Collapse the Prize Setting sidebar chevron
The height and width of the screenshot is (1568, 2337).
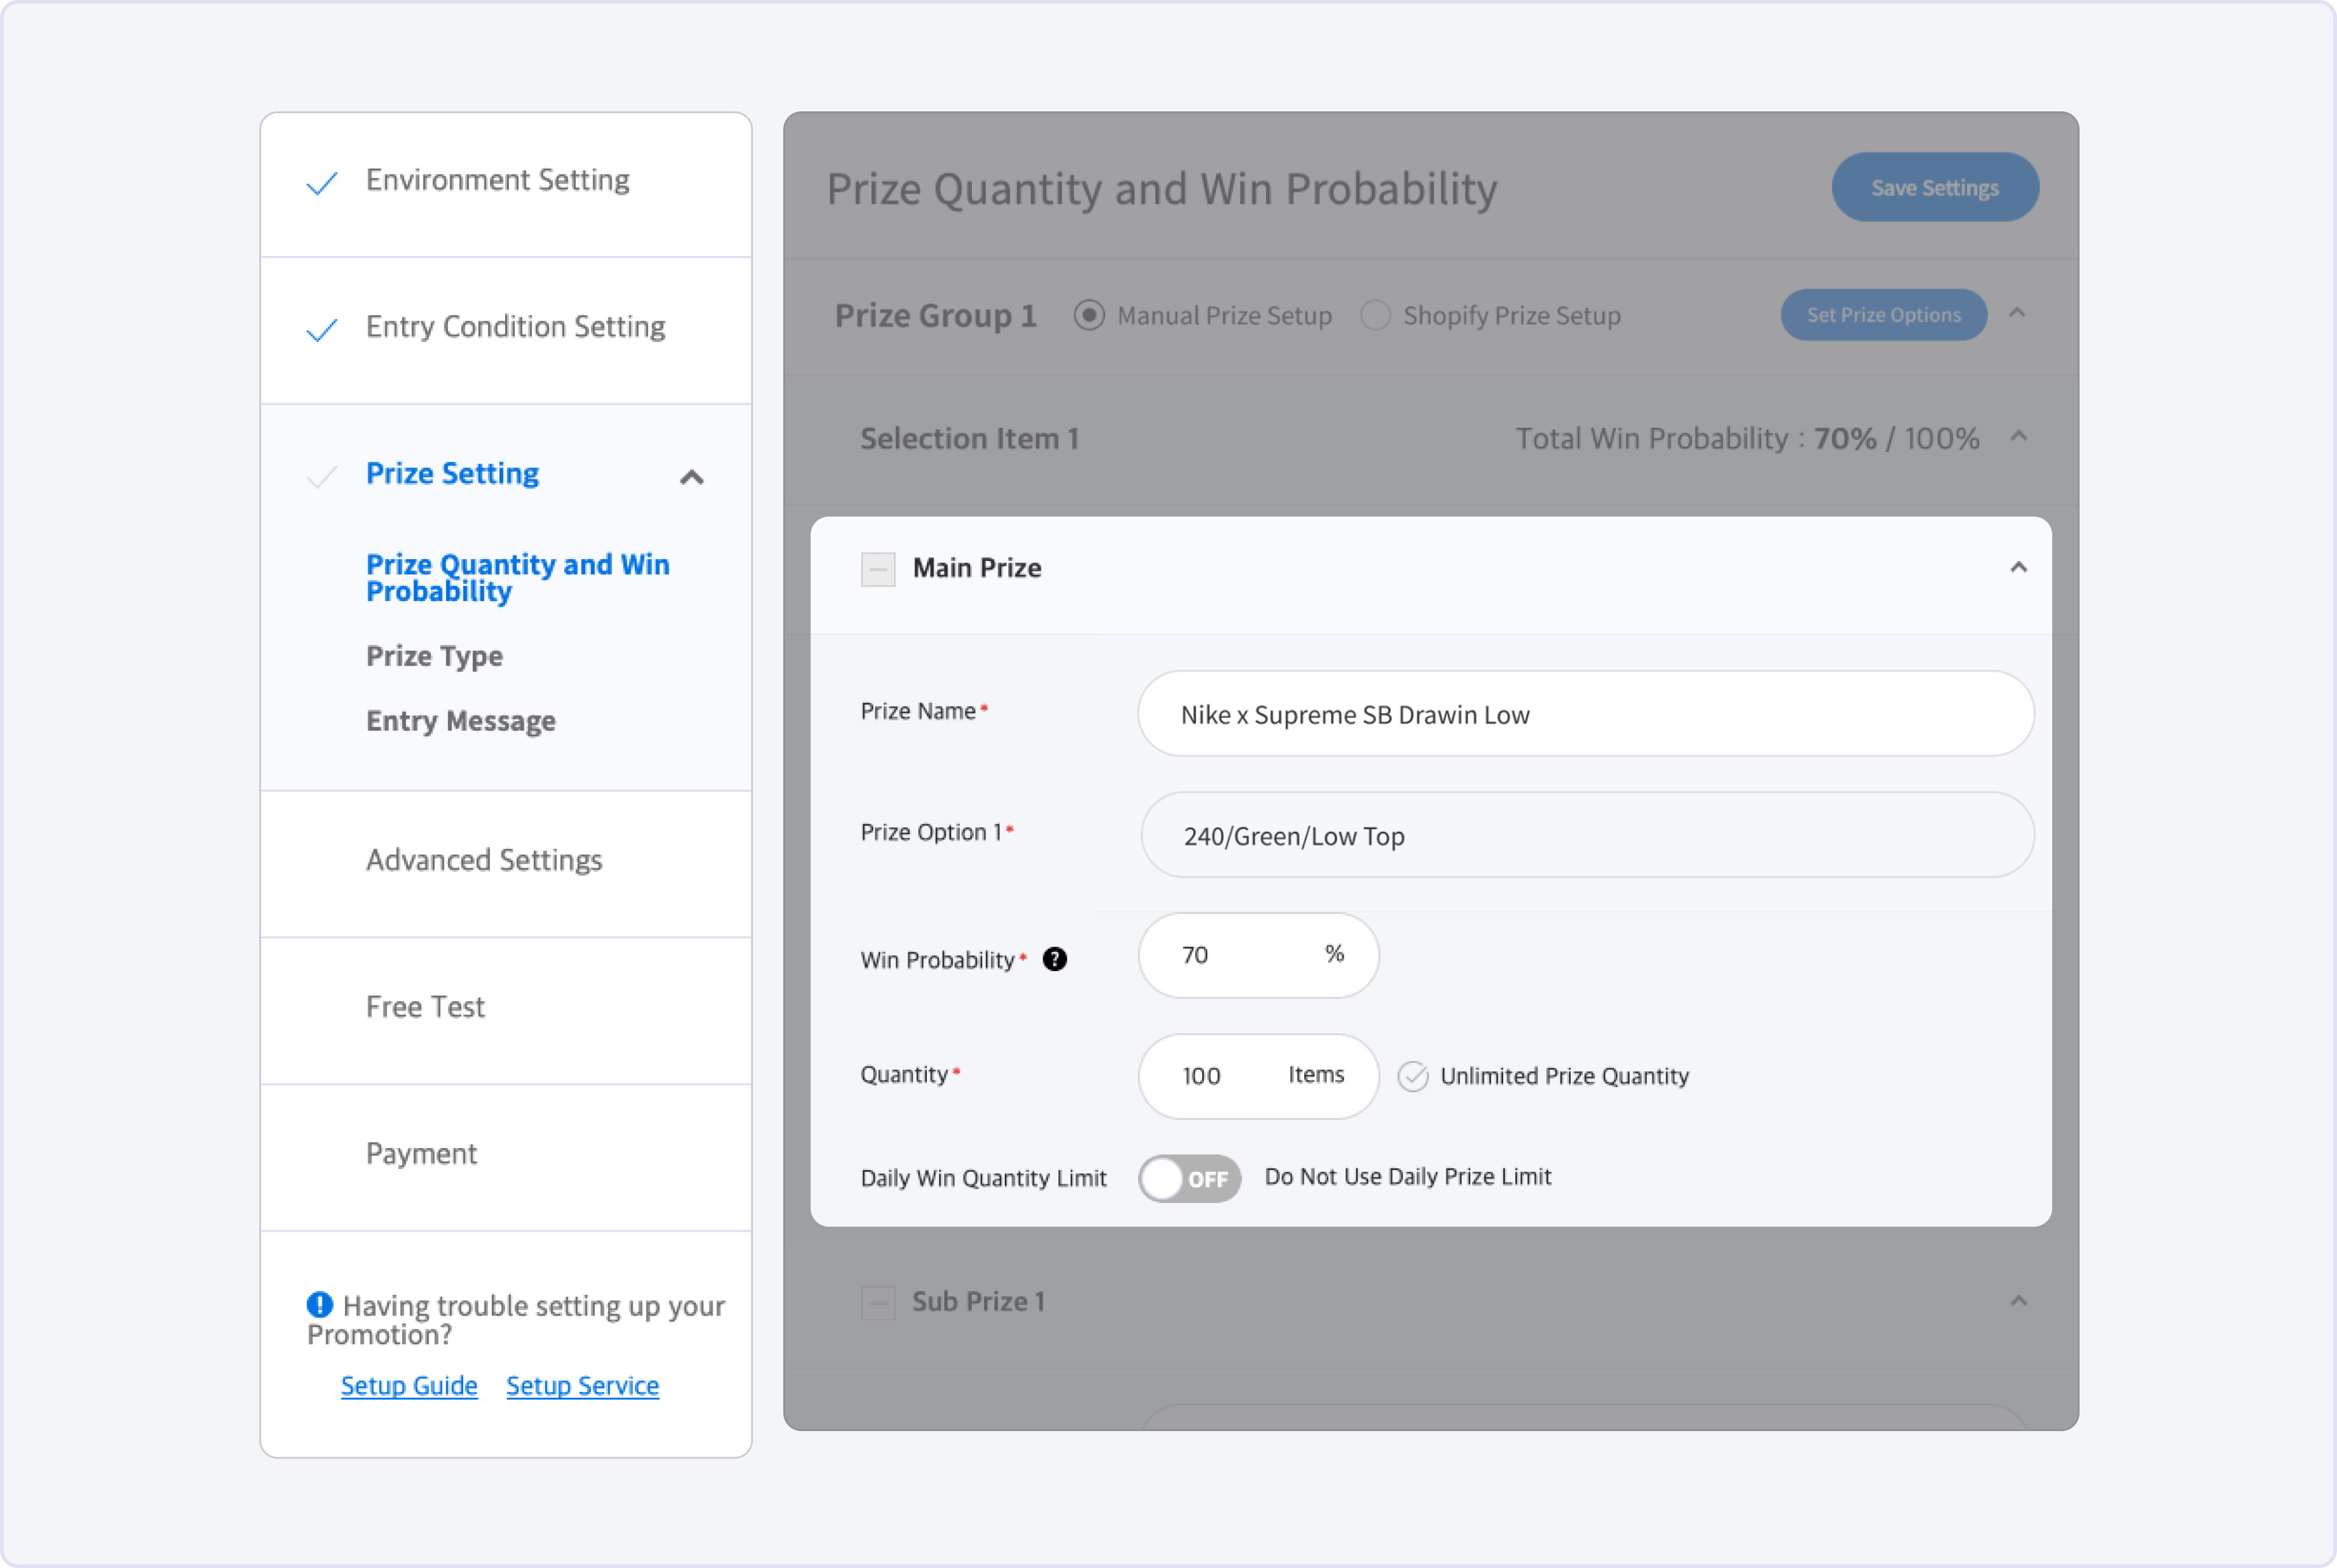[x=691, y=477]
